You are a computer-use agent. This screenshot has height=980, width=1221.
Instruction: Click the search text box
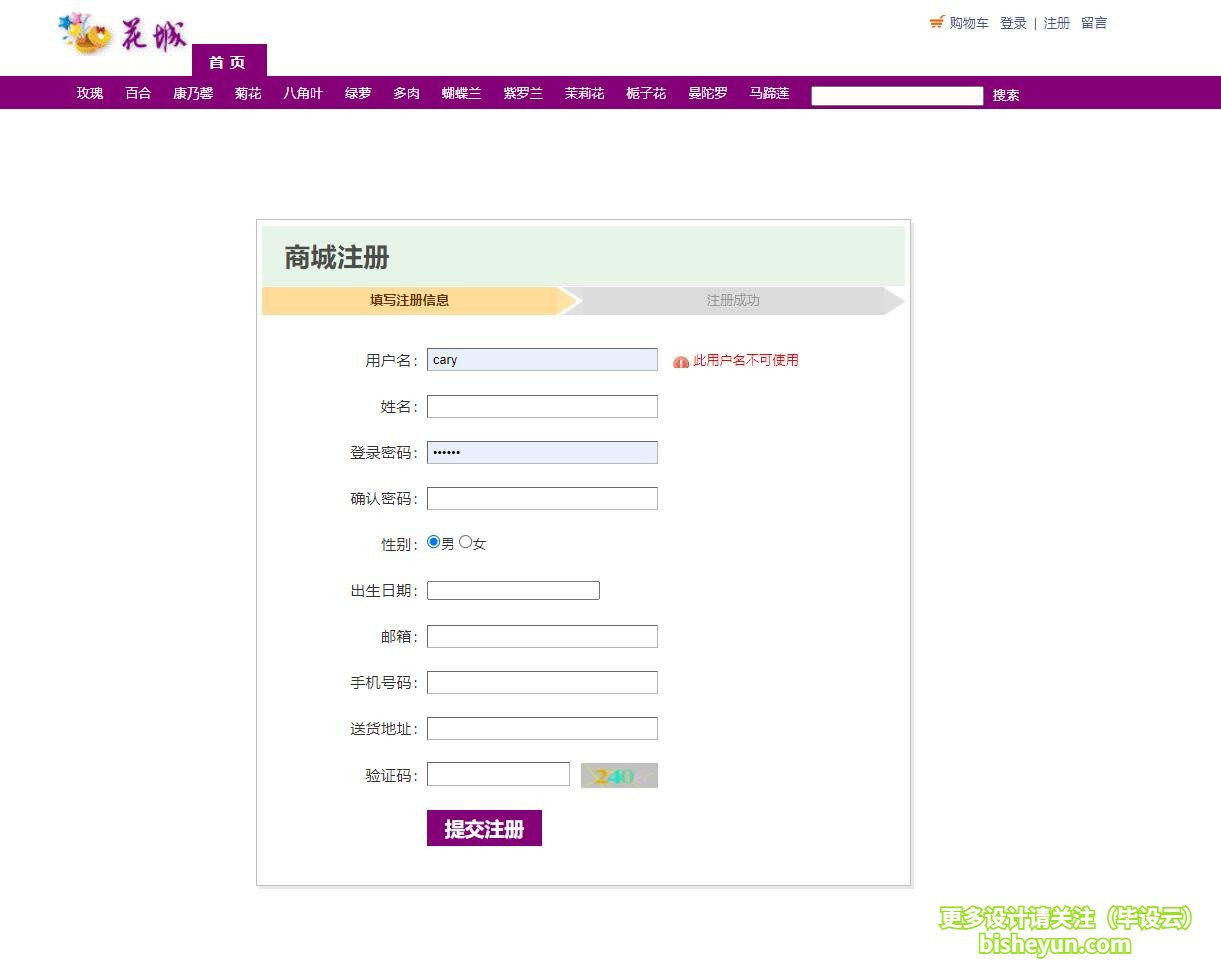[896, 95]
